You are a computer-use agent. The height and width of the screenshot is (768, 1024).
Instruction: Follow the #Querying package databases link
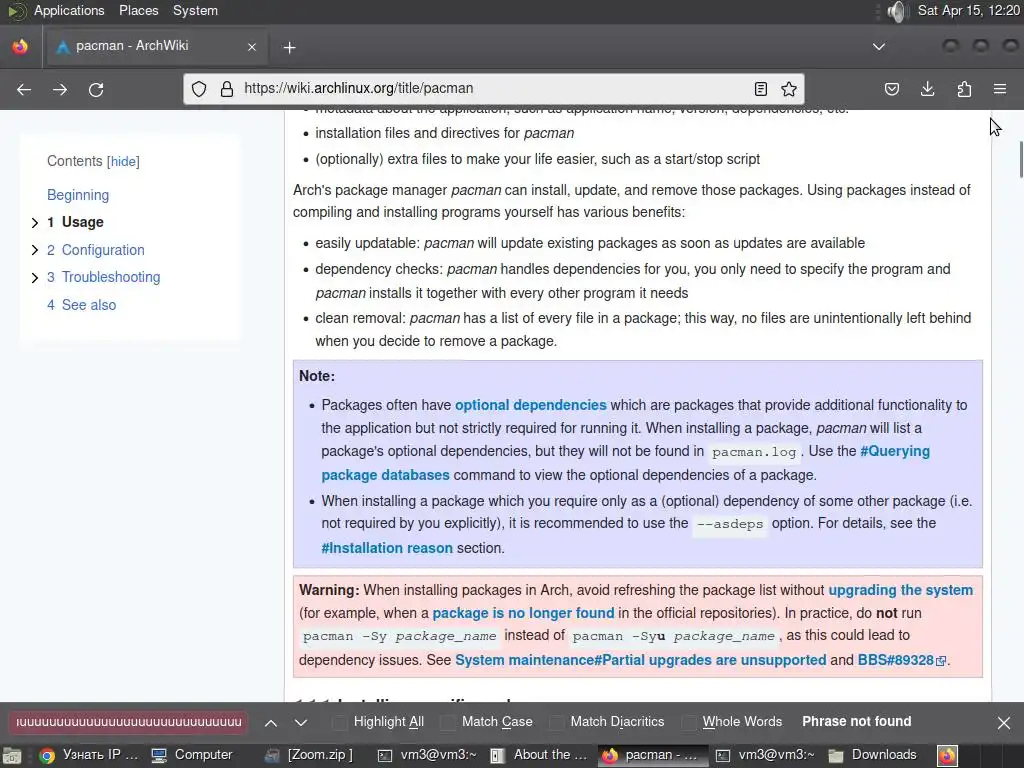[x=895, y=451]
